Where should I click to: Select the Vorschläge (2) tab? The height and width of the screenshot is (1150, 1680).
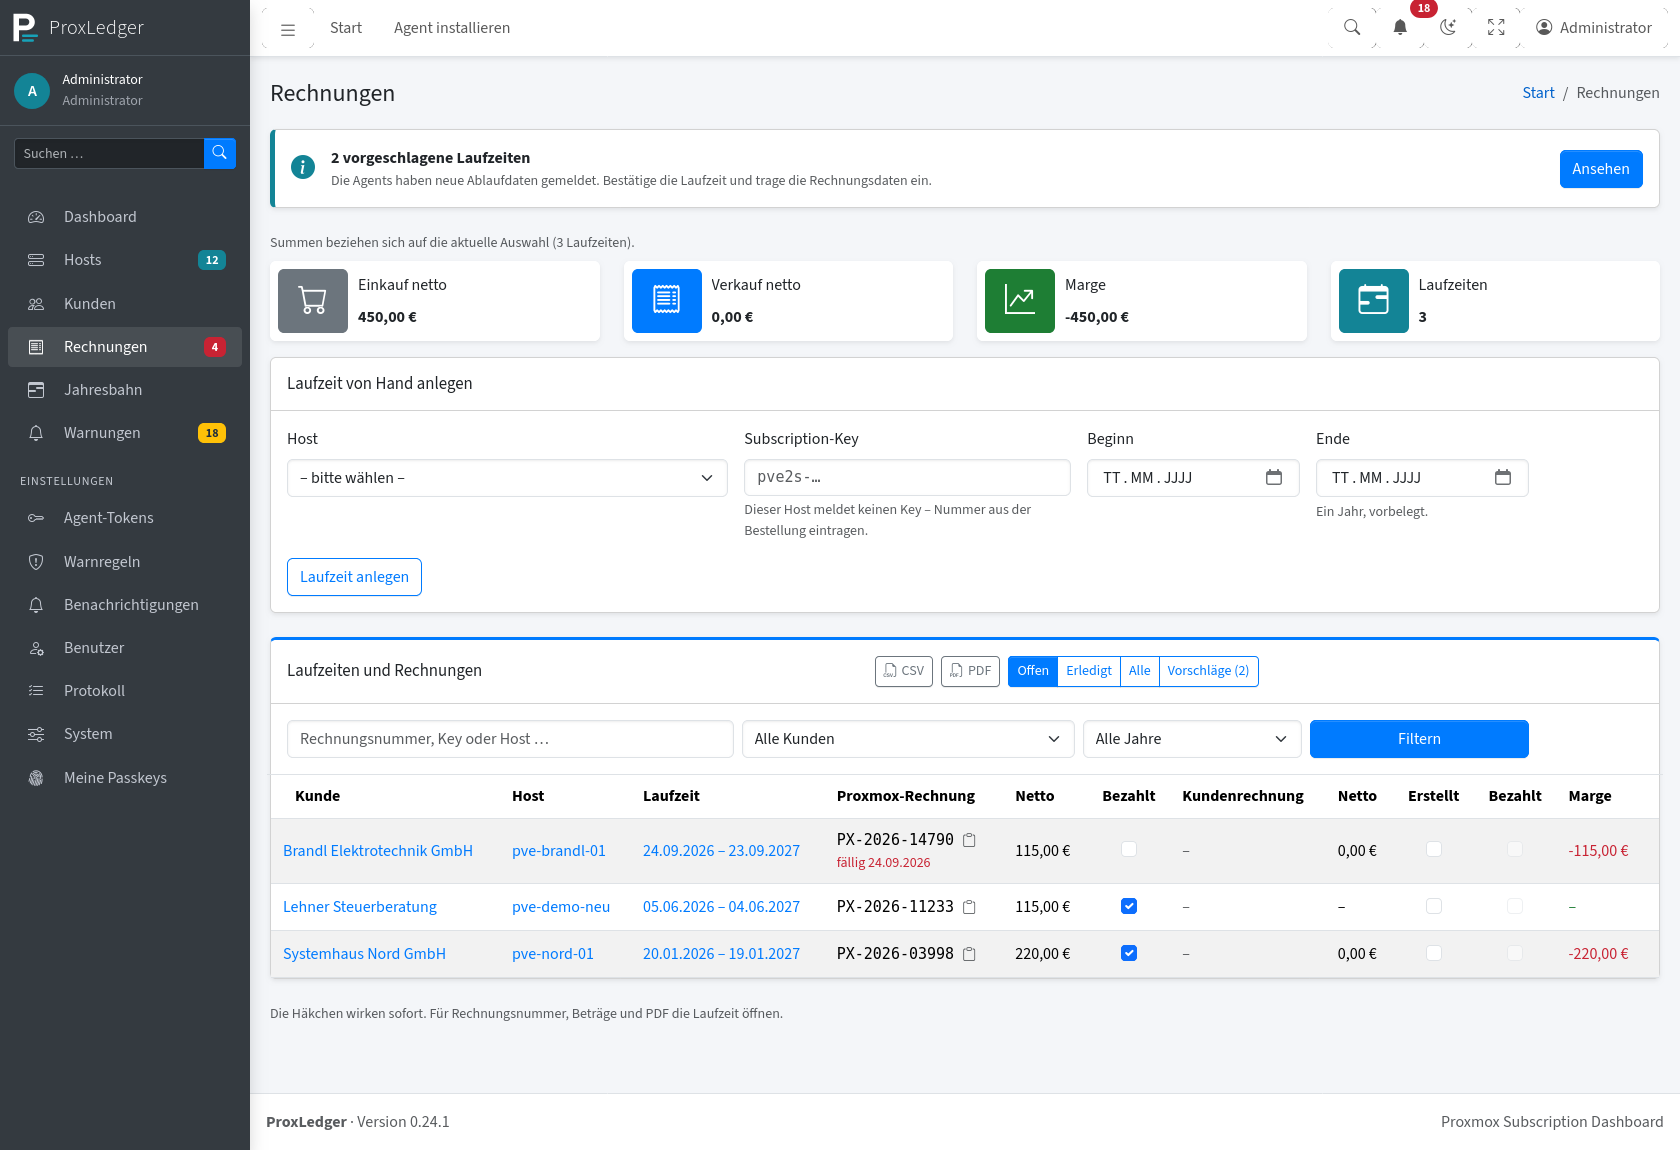click(1208, 671)
